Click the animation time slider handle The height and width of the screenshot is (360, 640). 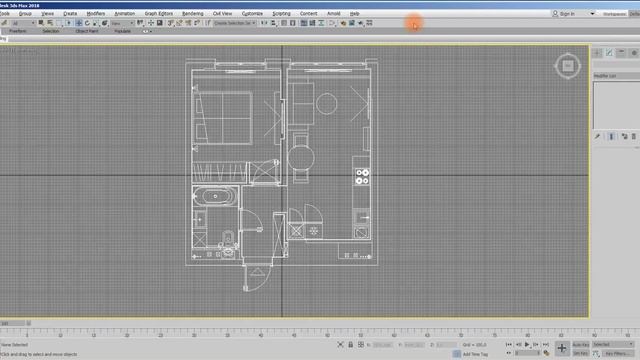pyautogui.click(x=12, y=323)
